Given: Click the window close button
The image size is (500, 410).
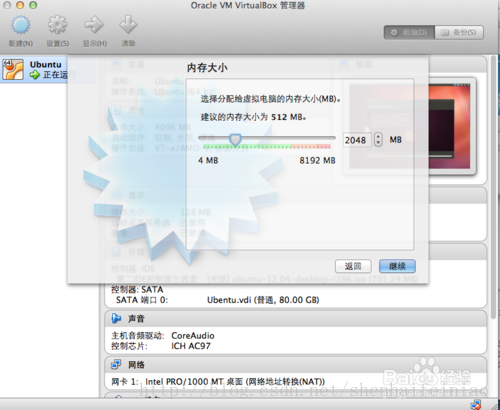Looking at the screenshot, I should [x=7, y=5].
